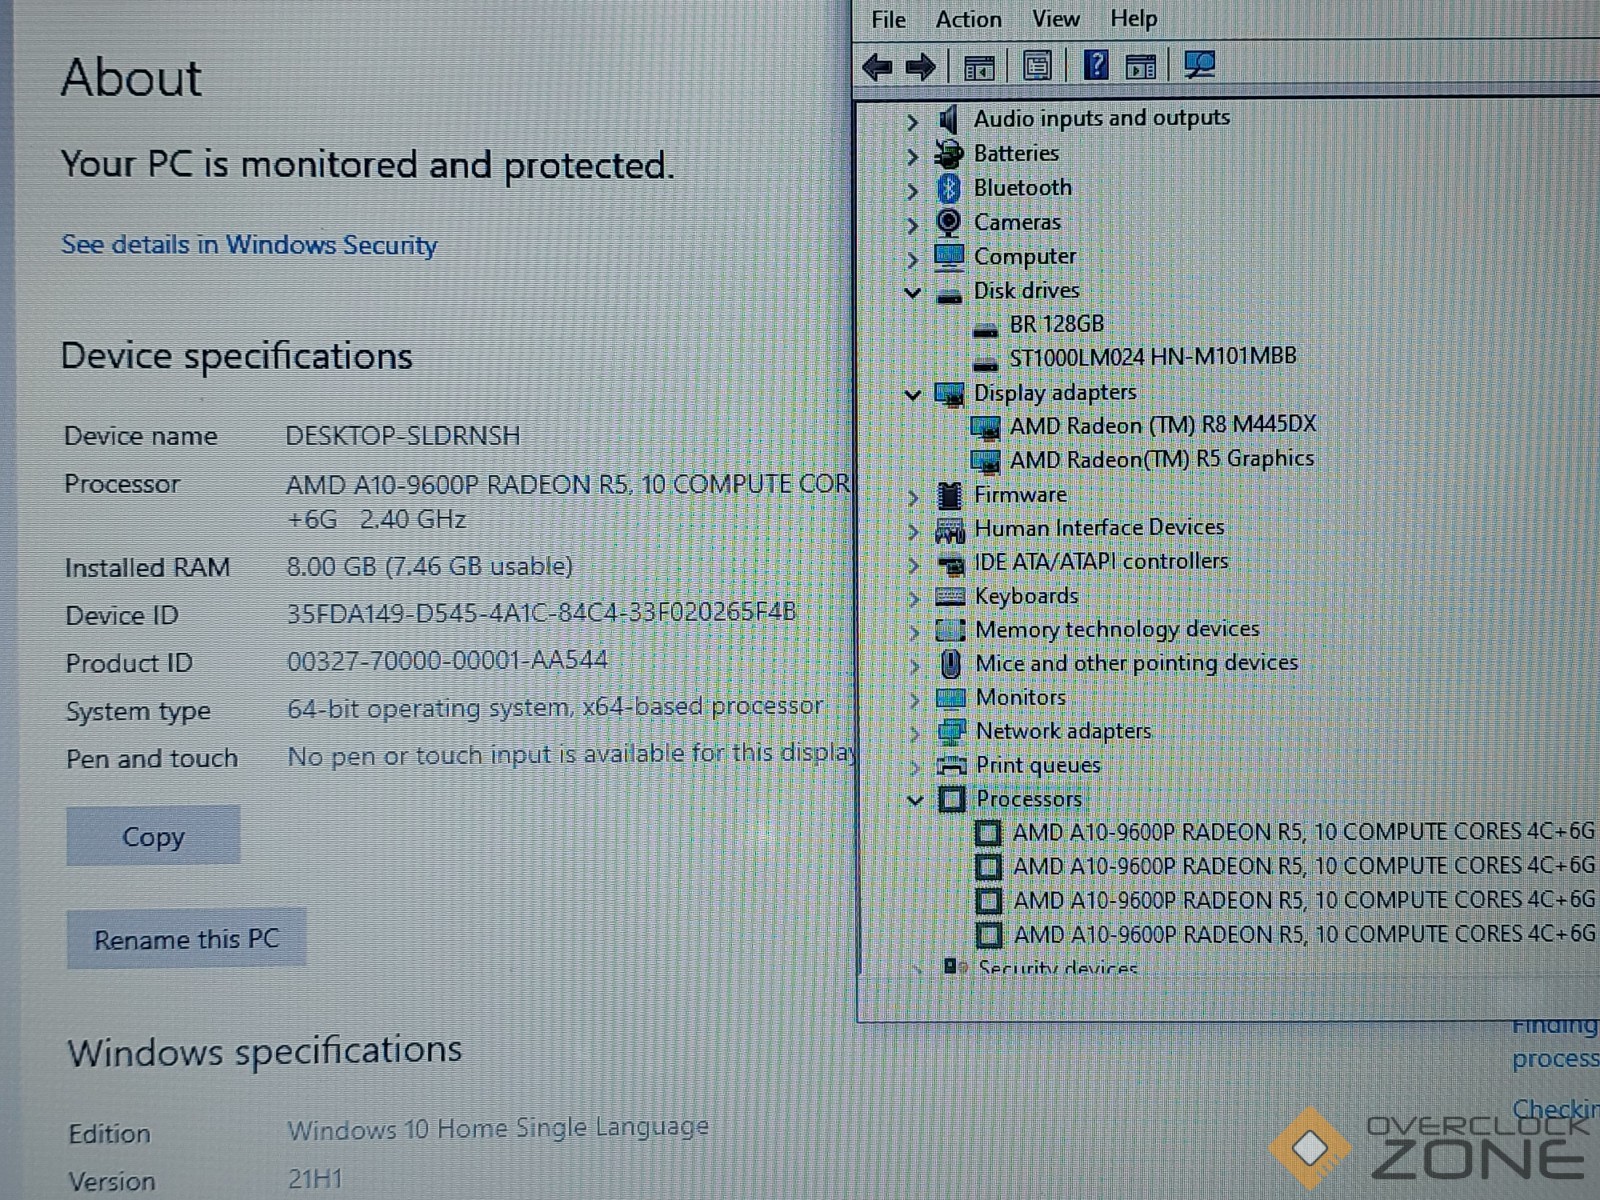This screenshot has height=1200, width=1600.
Task: Click the Computer category icon
Action: (x=949, y=257)
